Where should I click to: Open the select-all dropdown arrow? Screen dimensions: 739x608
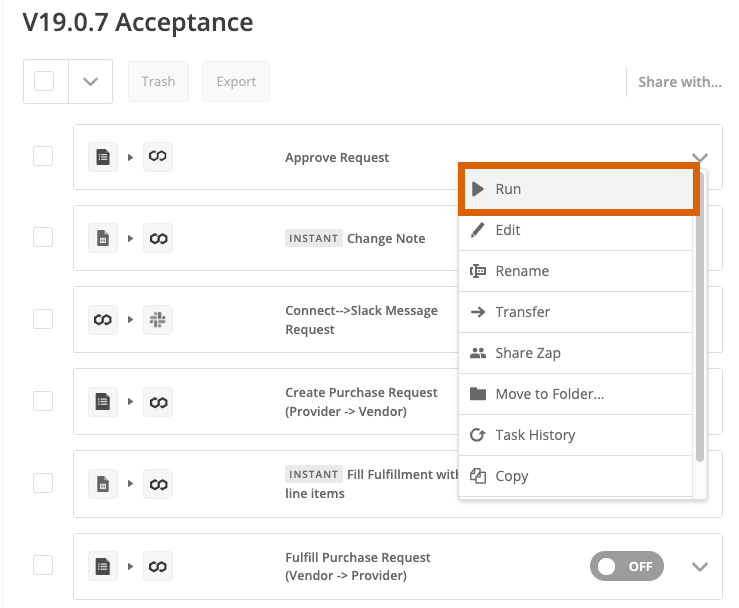click(x=90, y=82)
